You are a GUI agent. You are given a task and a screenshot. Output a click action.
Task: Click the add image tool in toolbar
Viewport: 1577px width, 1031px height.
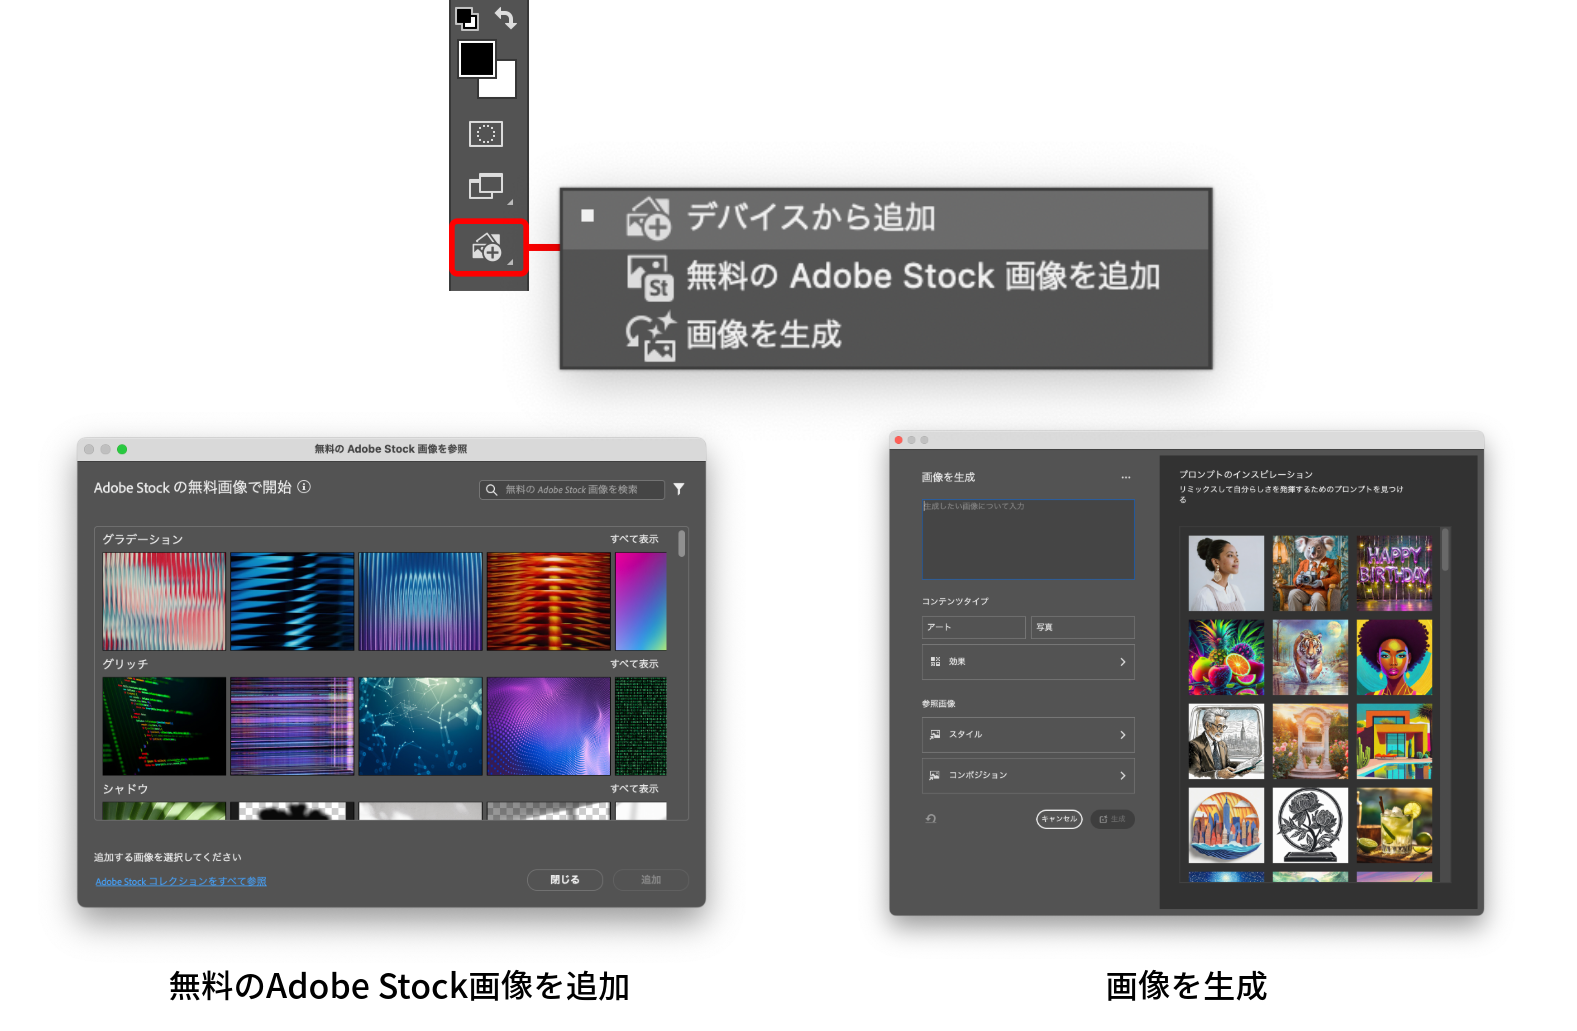487,247
